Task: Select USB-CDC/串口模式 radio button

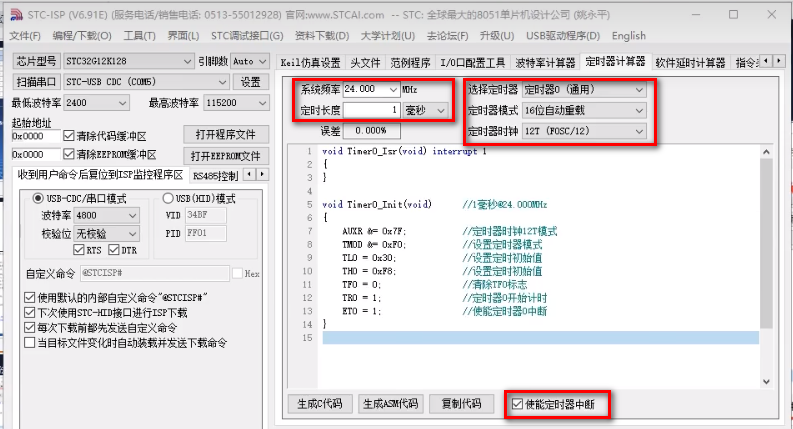Action: pyautogui.click(x=37, y=198)
